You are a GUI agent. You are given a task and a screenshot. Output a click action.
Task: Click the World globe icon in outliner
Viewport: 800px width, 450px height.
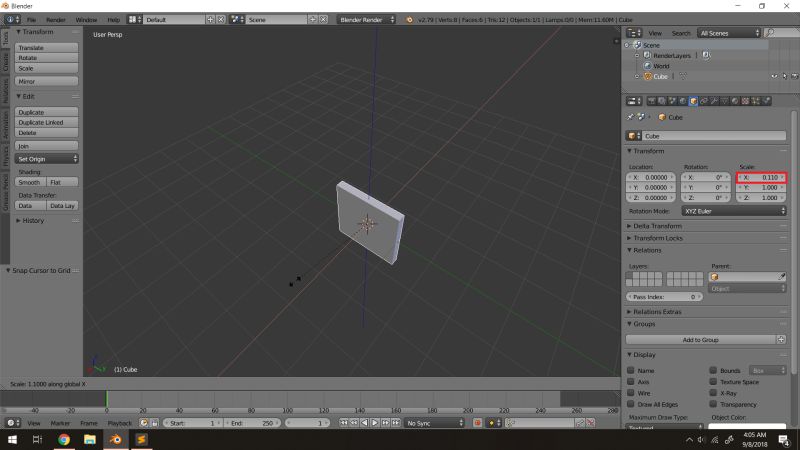coord(647,66)
